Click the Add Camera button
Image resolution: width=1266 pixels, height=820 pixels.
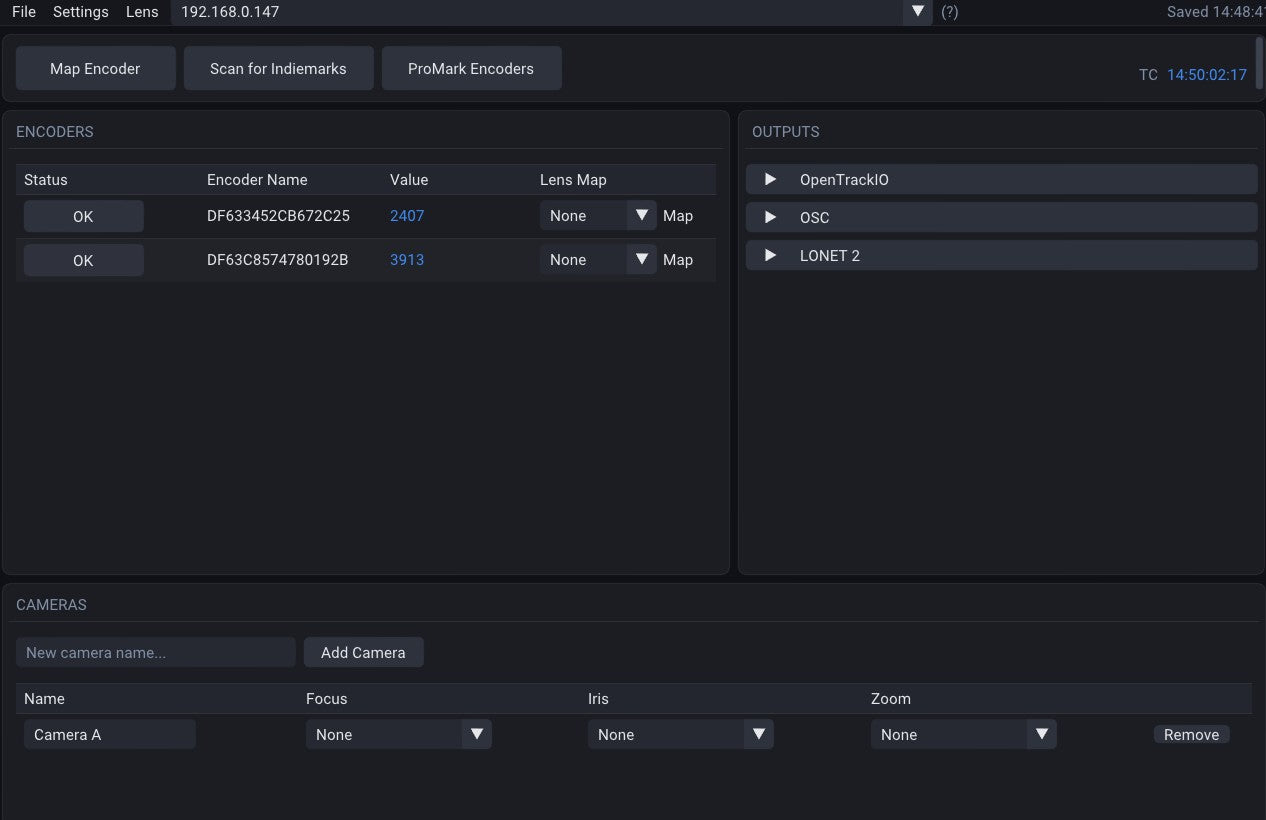[x=363, y=652]
